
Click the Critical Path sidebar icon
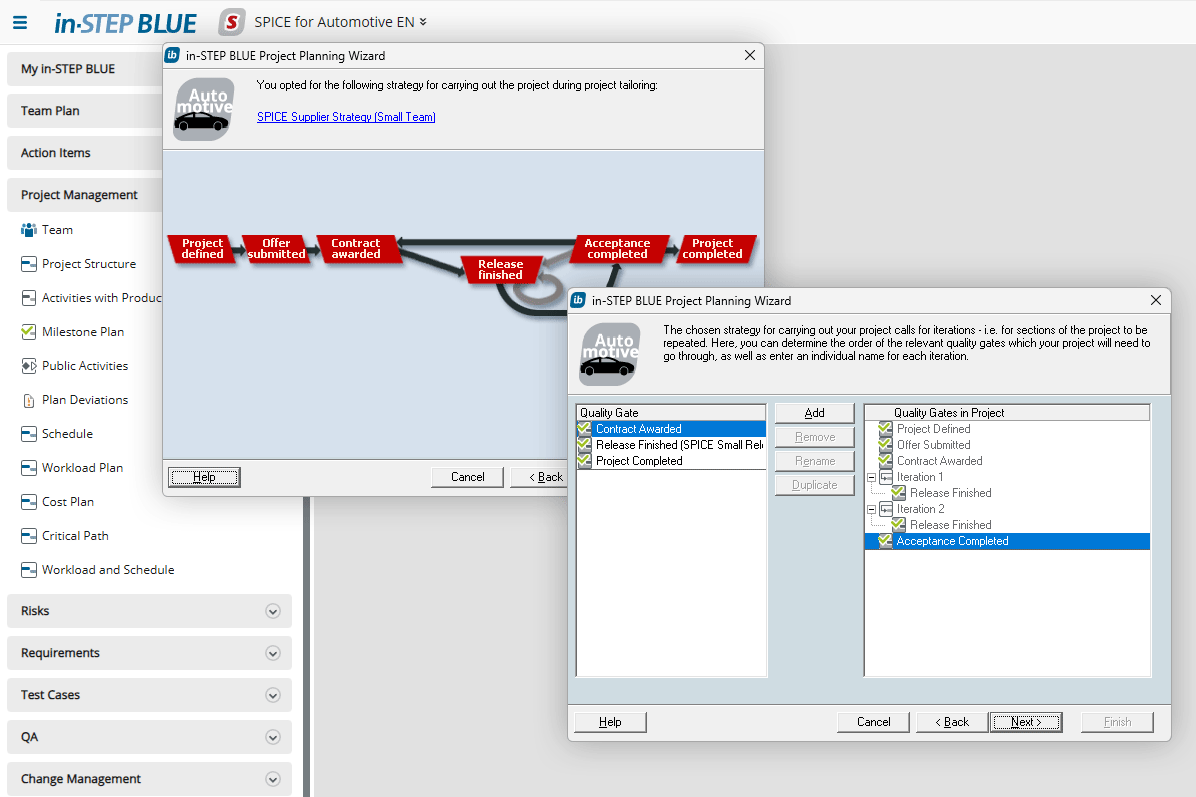coord(28,536)
